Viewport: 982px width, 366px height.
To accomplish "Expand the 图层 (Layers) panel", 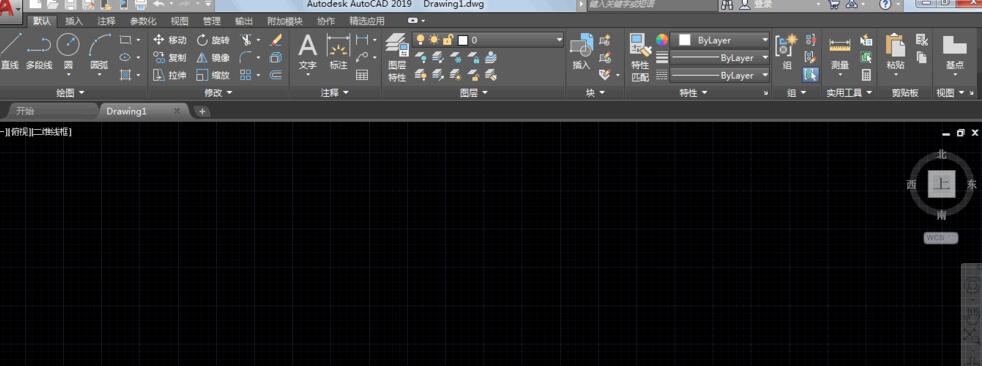I will [x=473, y=93].
